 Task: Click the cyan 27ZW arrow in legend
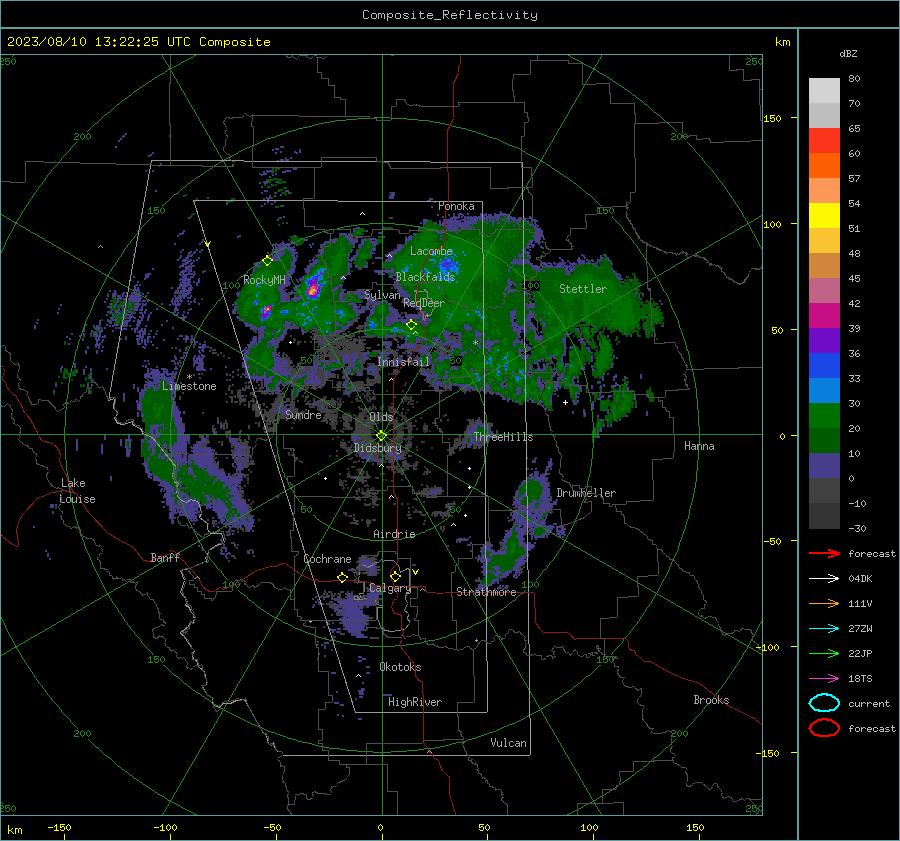[824, 629]
